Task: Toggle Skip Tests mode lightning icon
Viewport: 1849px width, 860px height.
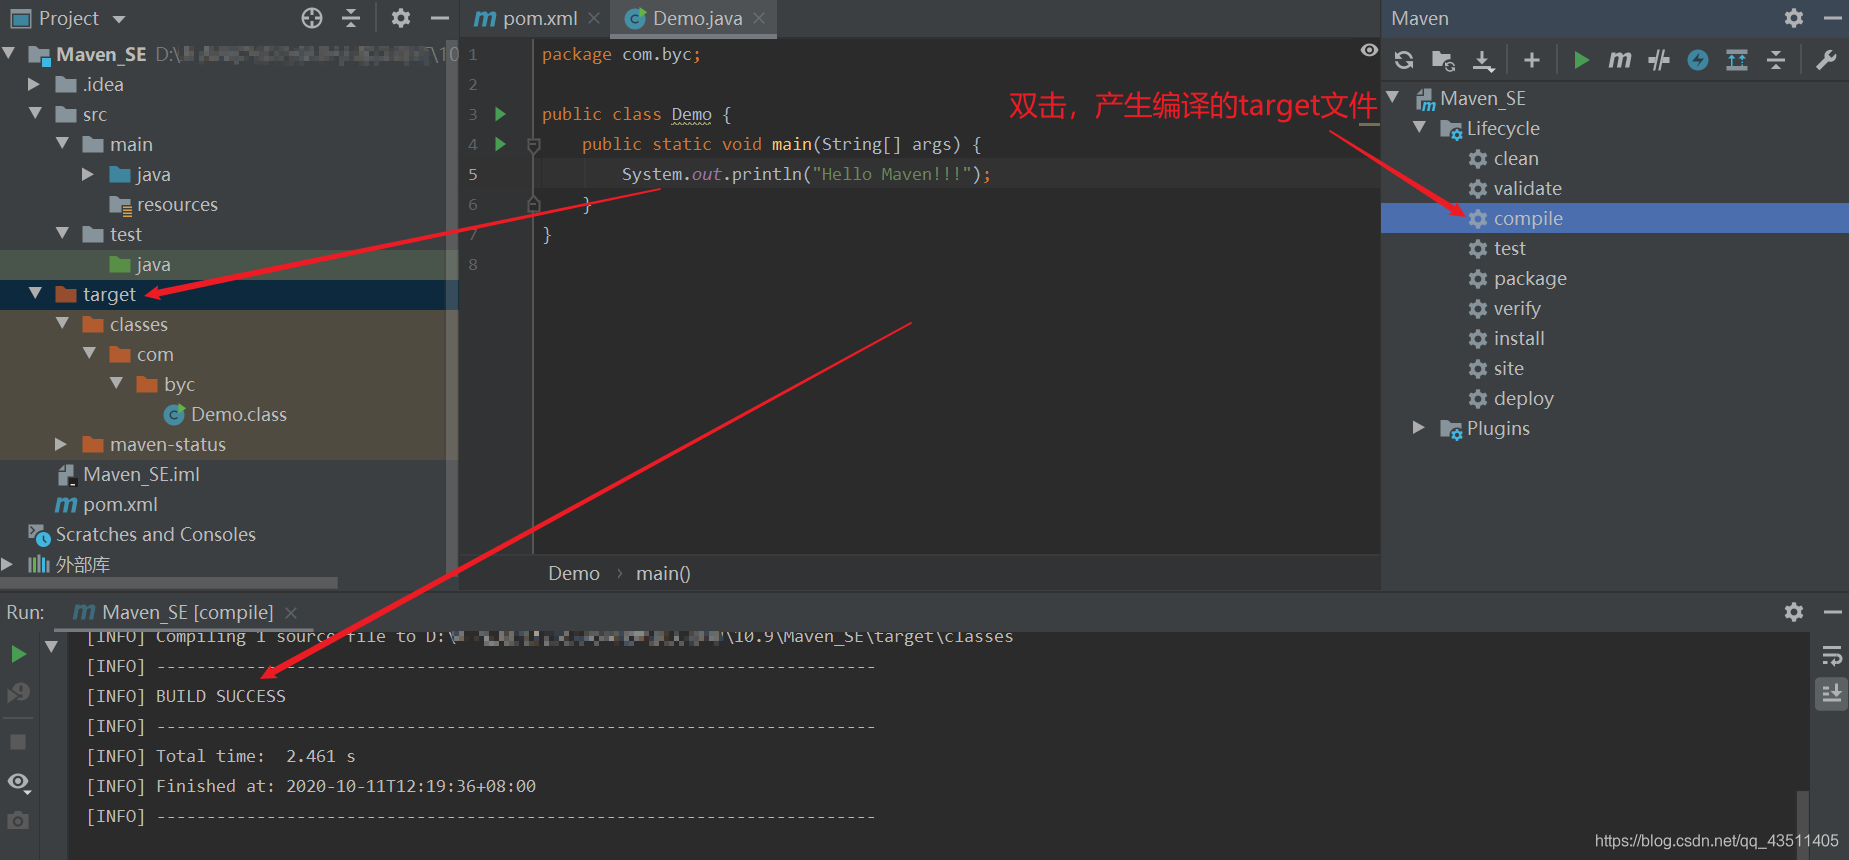Action: pos(1698,60)
